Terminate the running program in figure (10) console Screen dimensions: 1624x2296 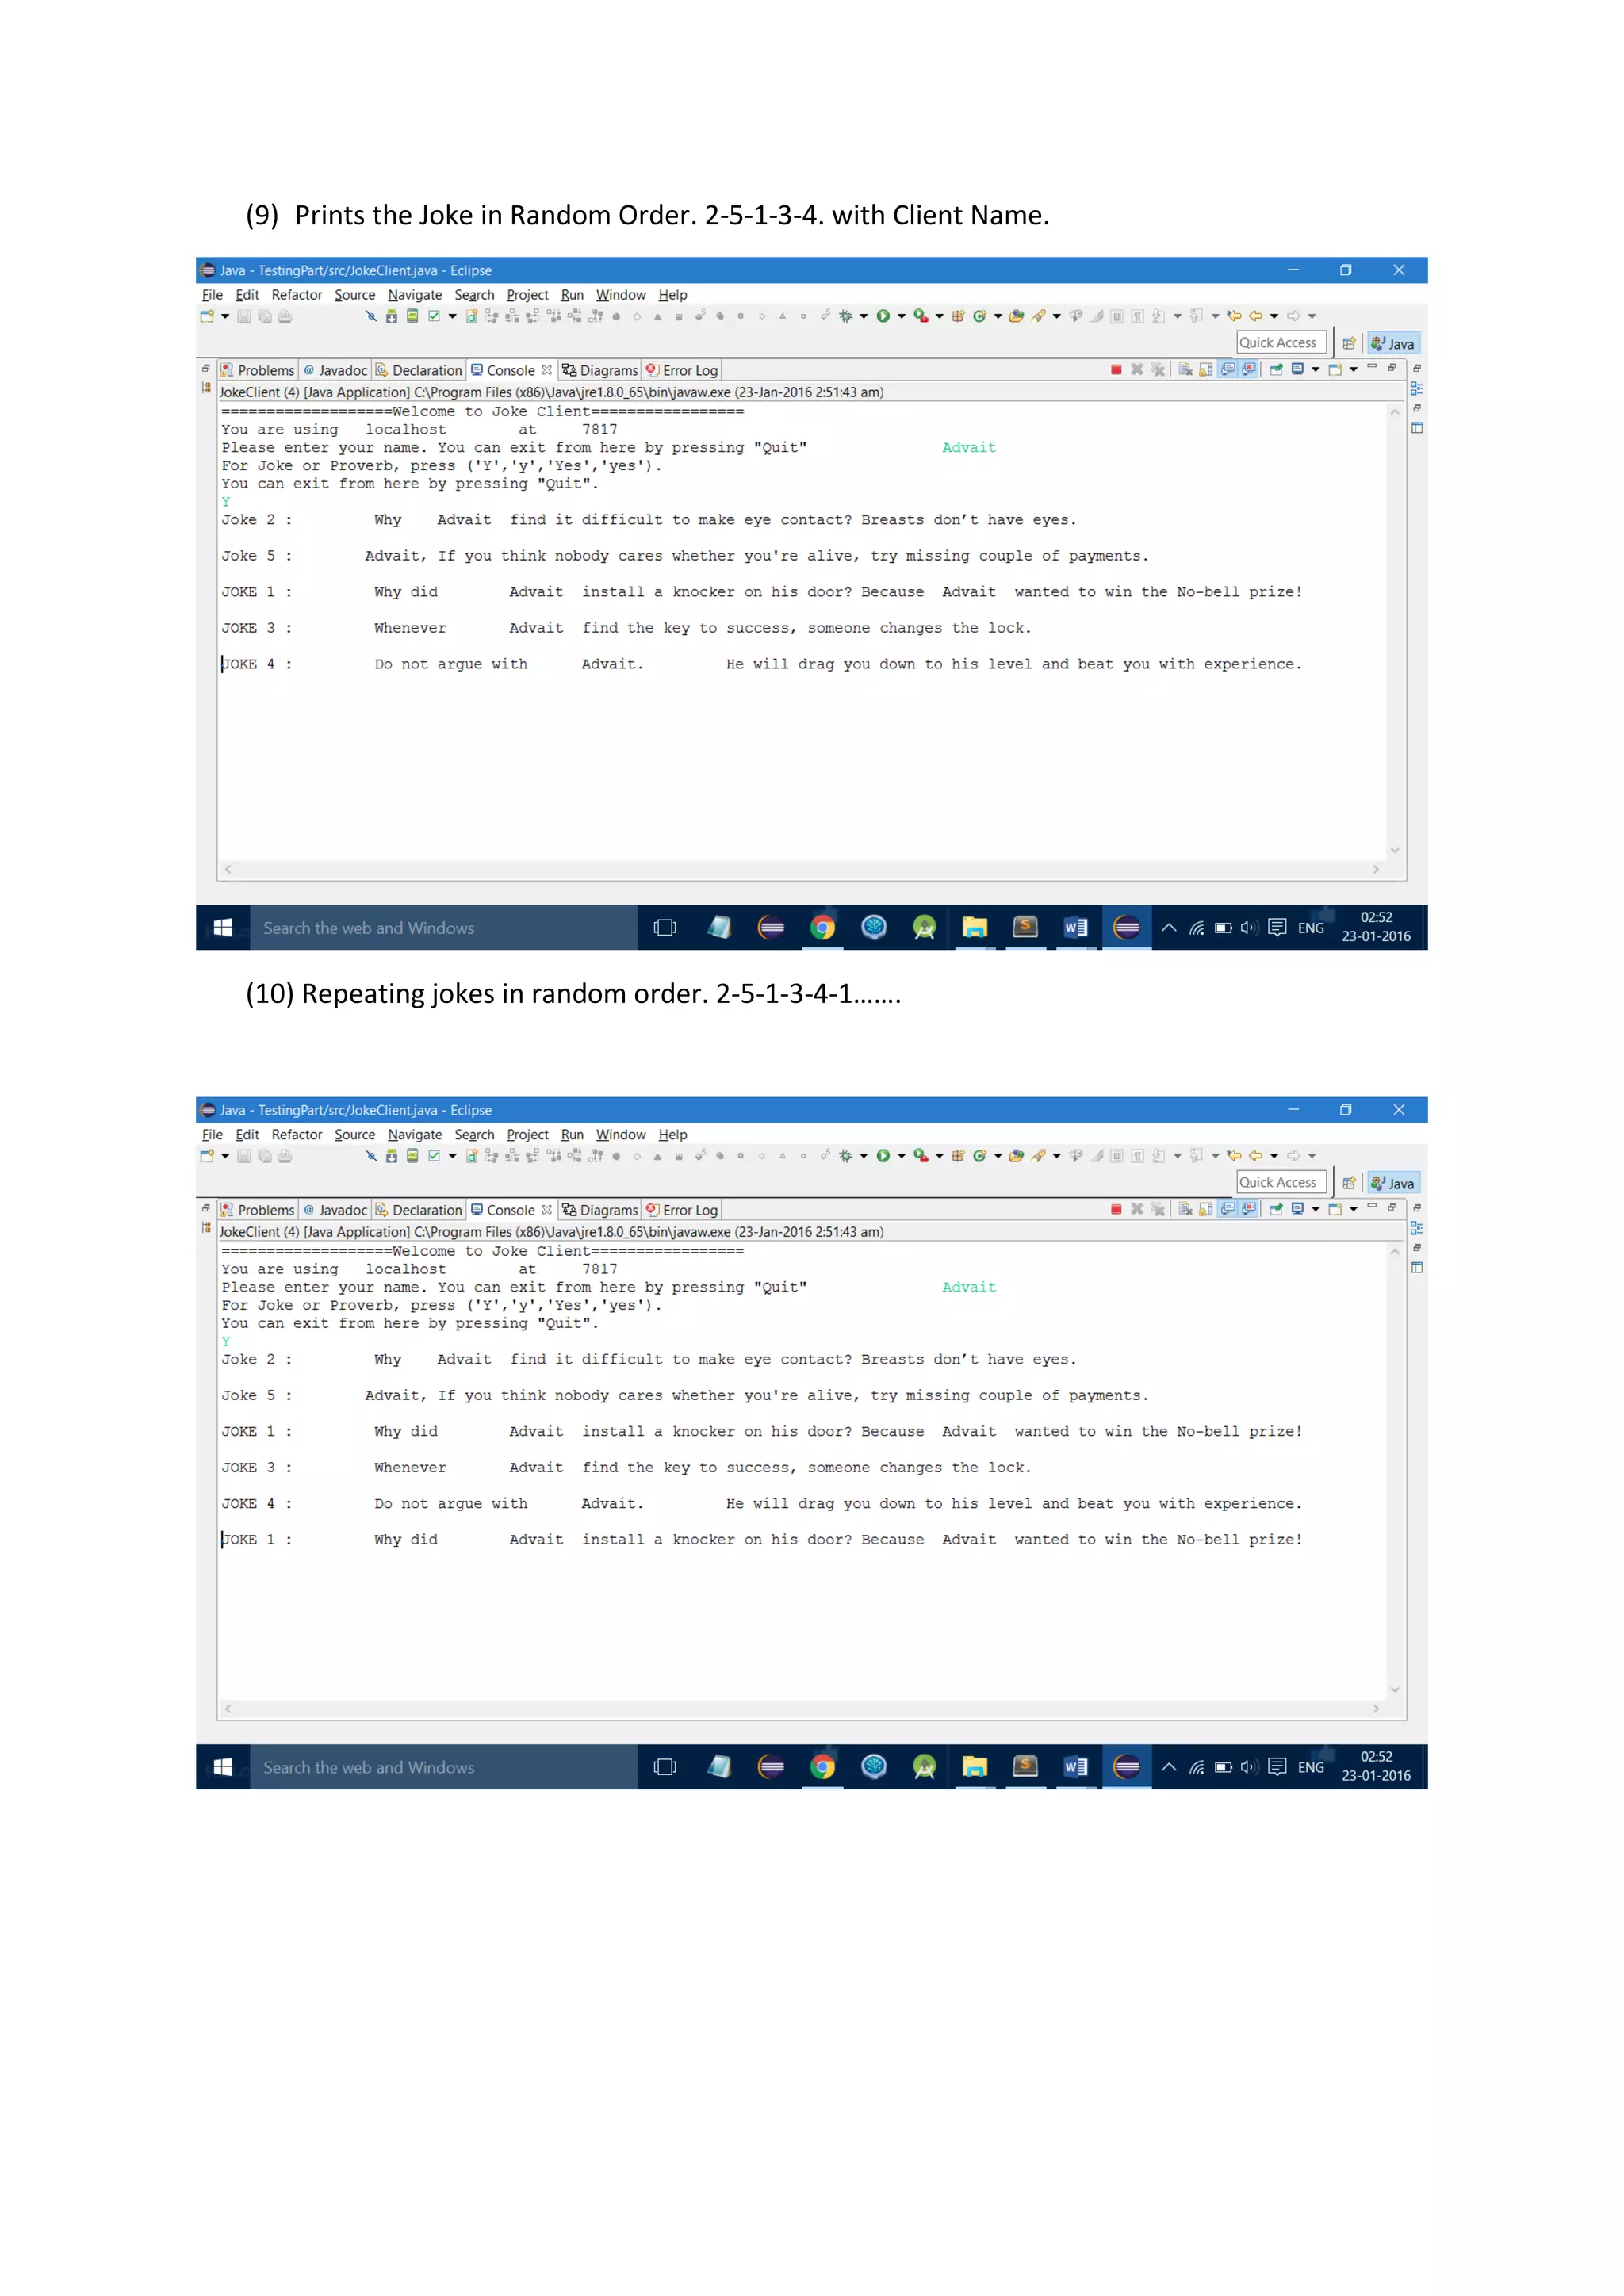[x=1116, y=1210]
